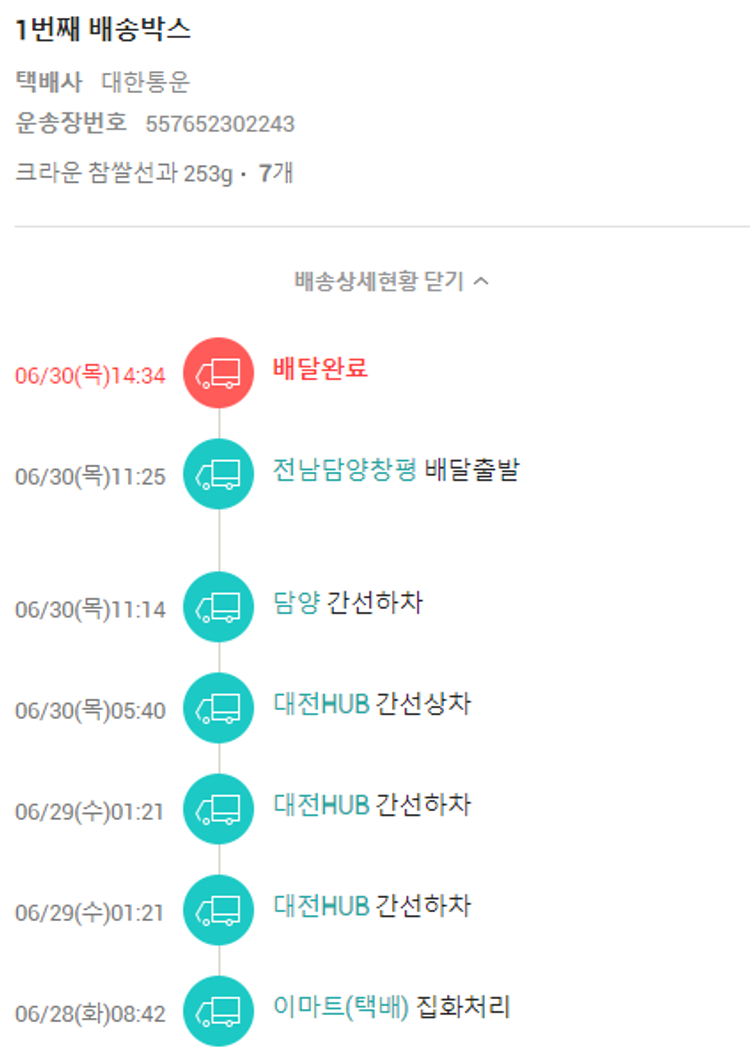
Task: Click the truck icon beside 이마트(택배) 집화처리
Action: click(x=219, y=1011)
